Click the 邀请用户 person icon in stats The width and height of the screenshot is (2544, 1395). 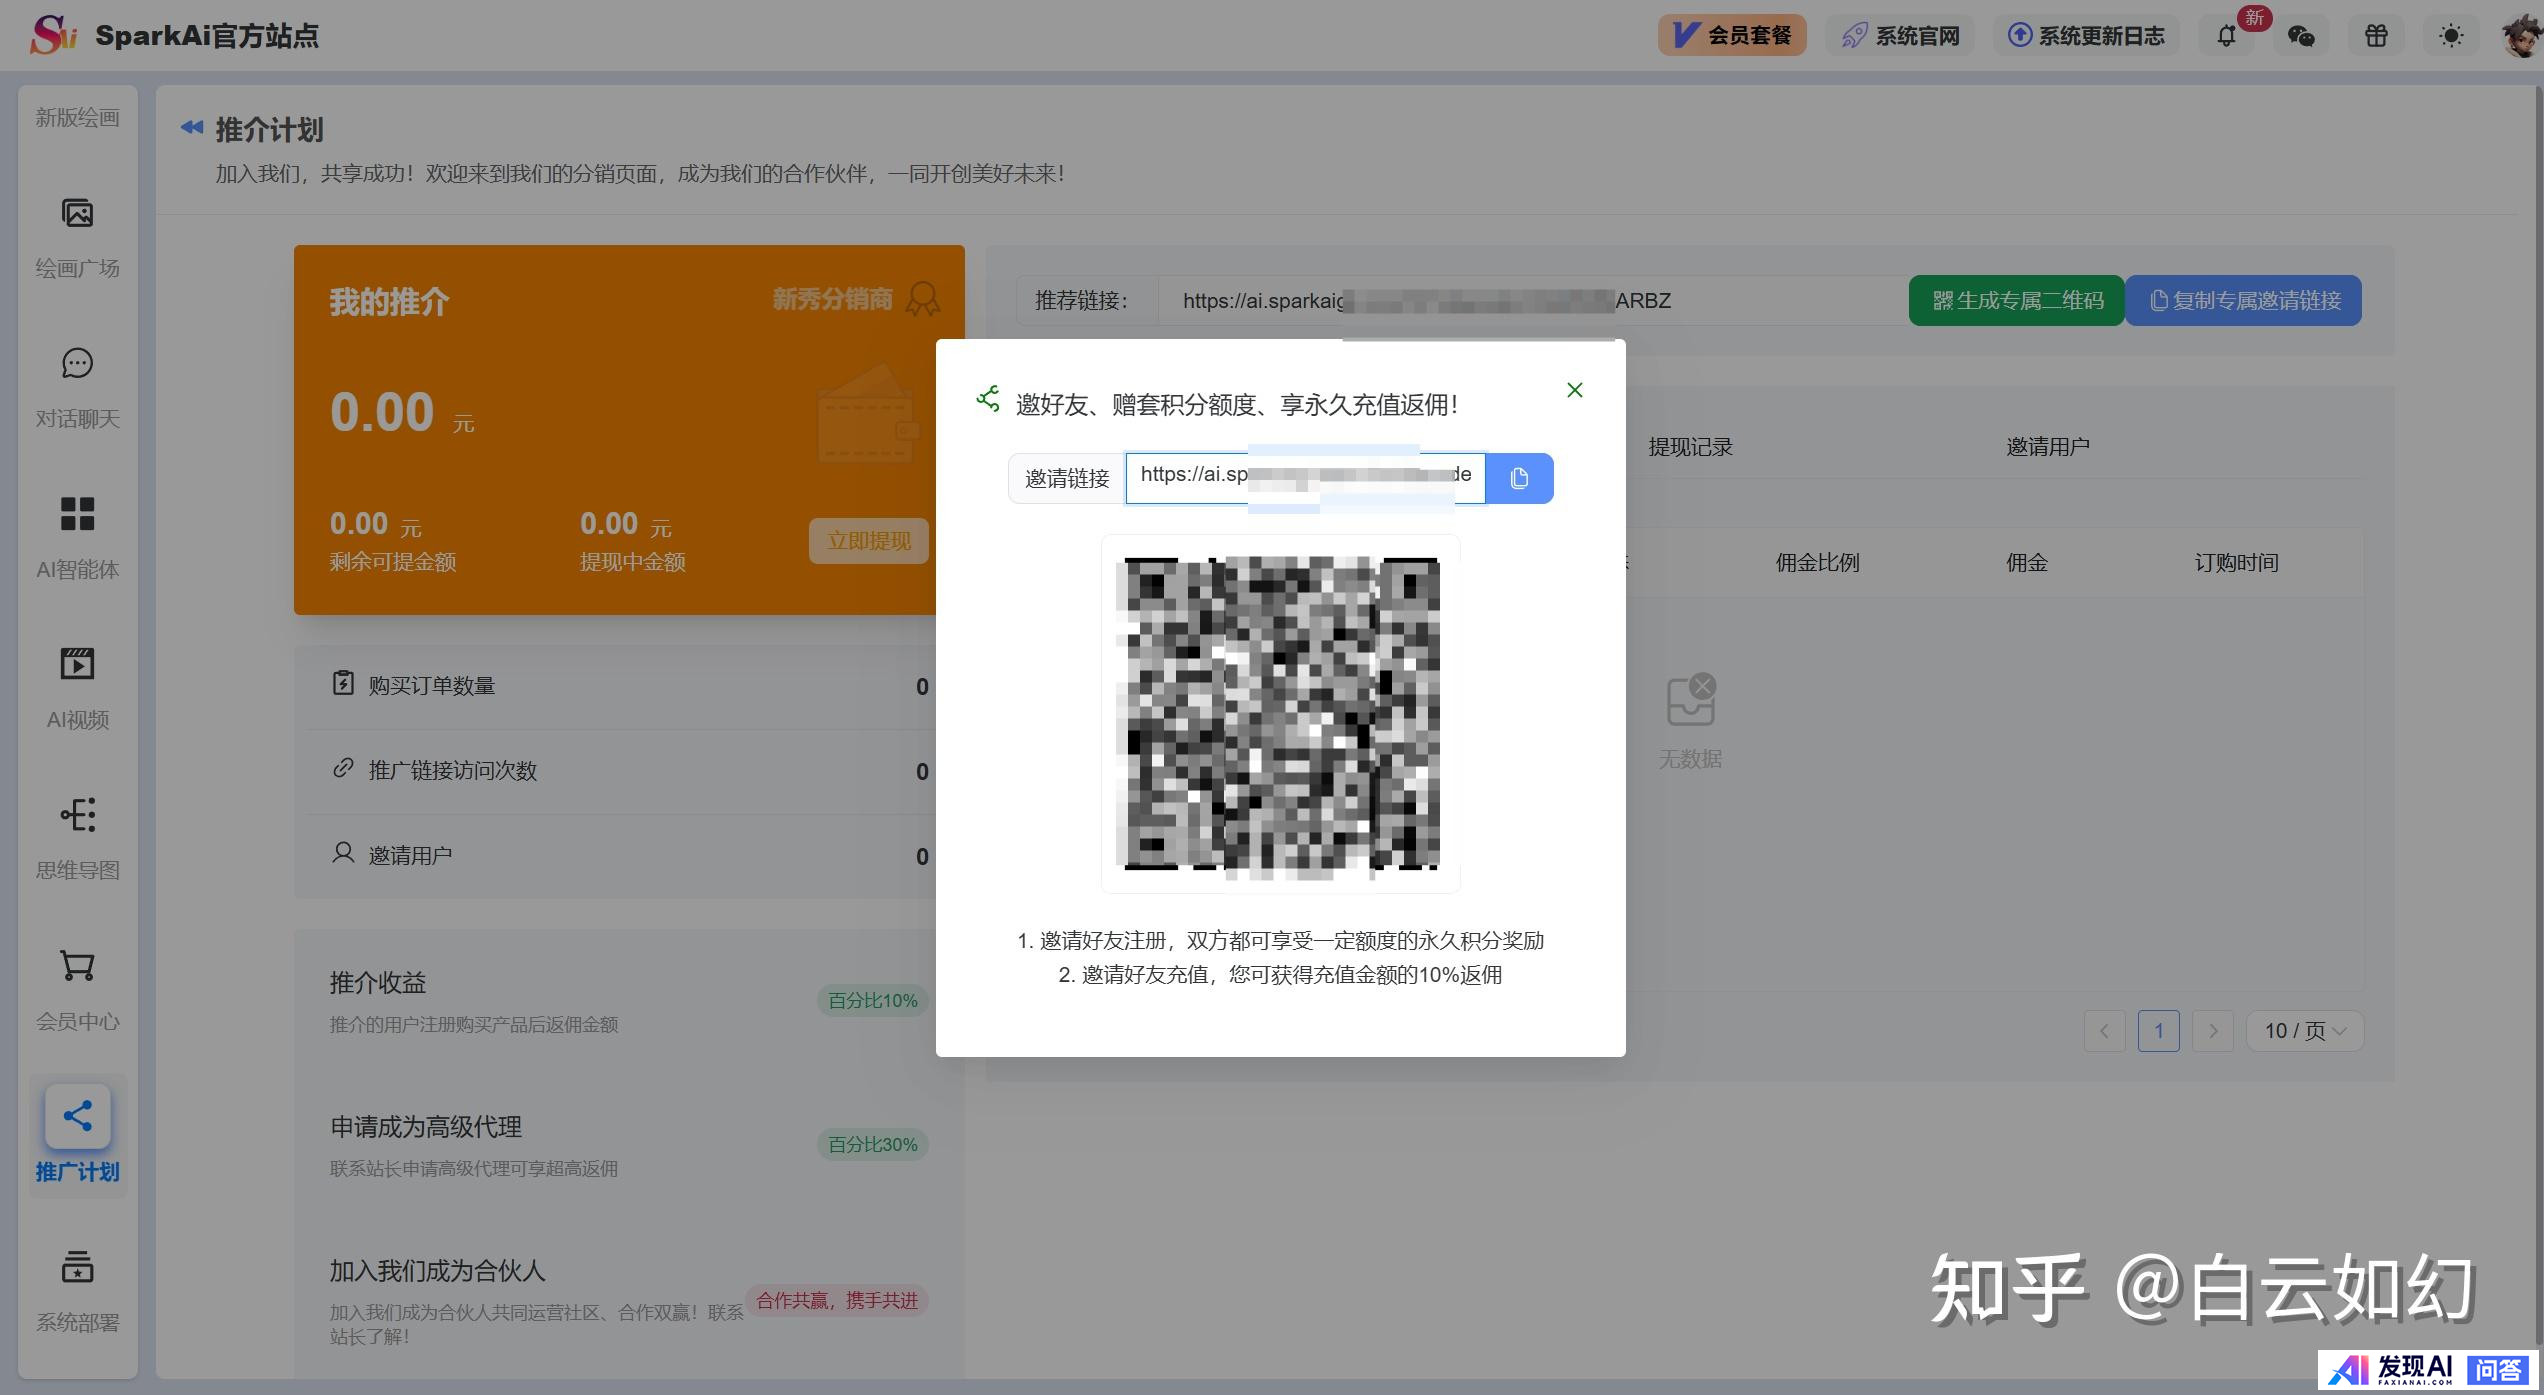point(343,853)
